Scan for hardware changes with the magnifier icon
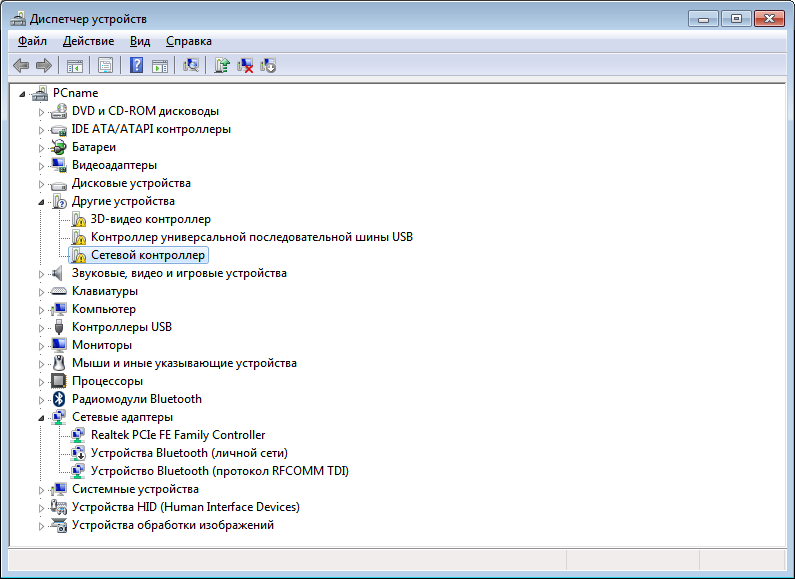The height and width of the screenshot is (579, 795). [x=191, y=65]
